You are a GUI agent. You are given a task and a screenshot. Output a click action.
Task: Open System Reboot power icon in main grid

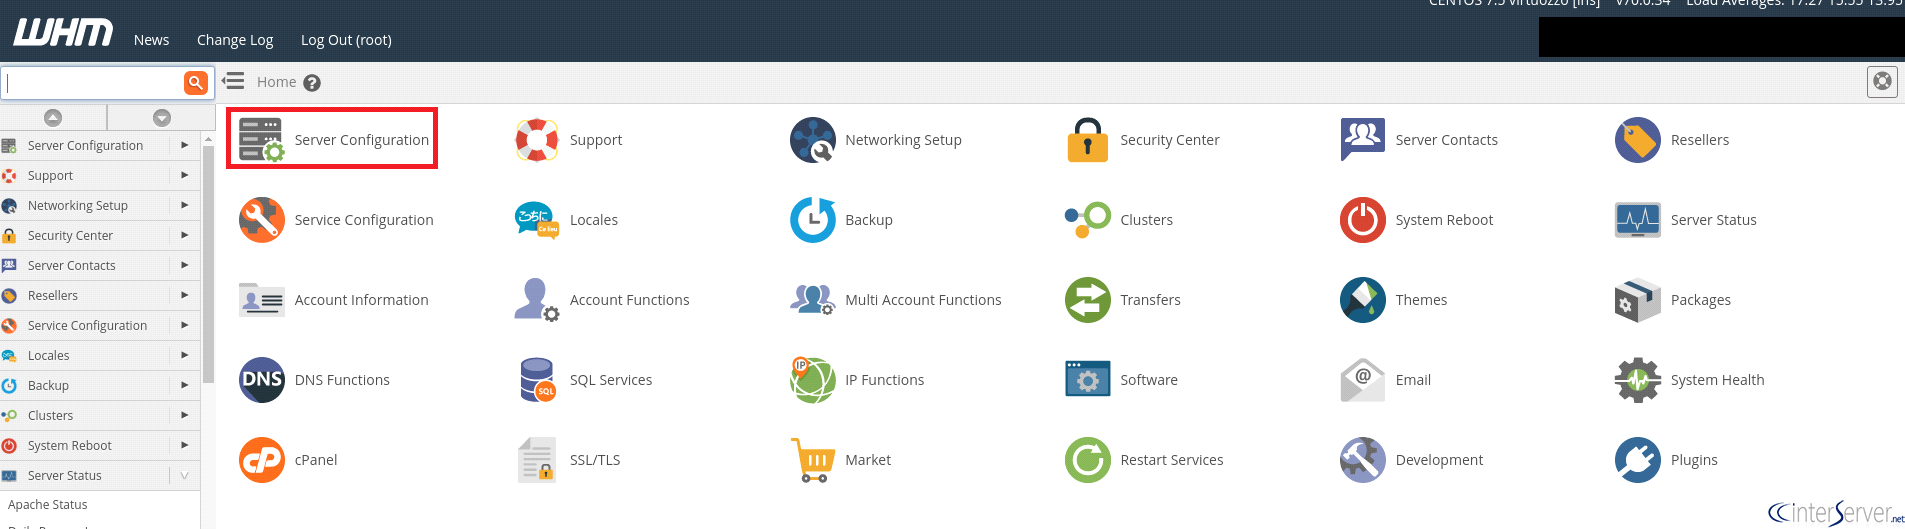point(1363,220)
